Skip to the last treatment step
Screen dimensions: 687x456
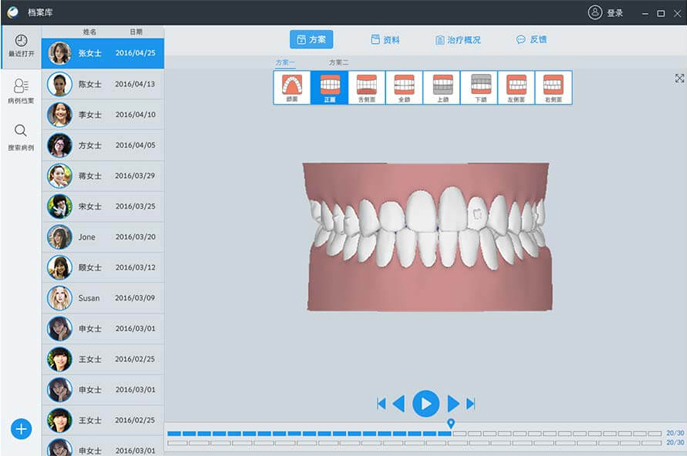(x=471, y=403)
